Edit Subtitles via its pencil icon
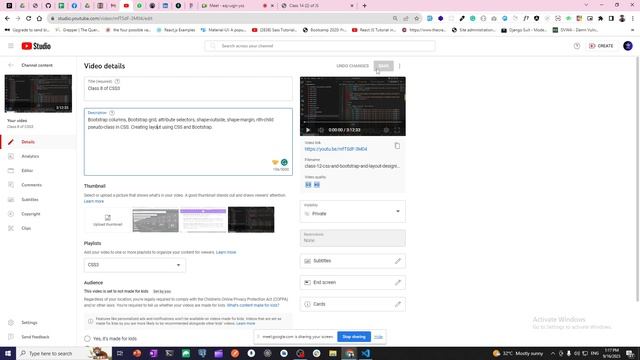640x360 pixels. (398, 261)
